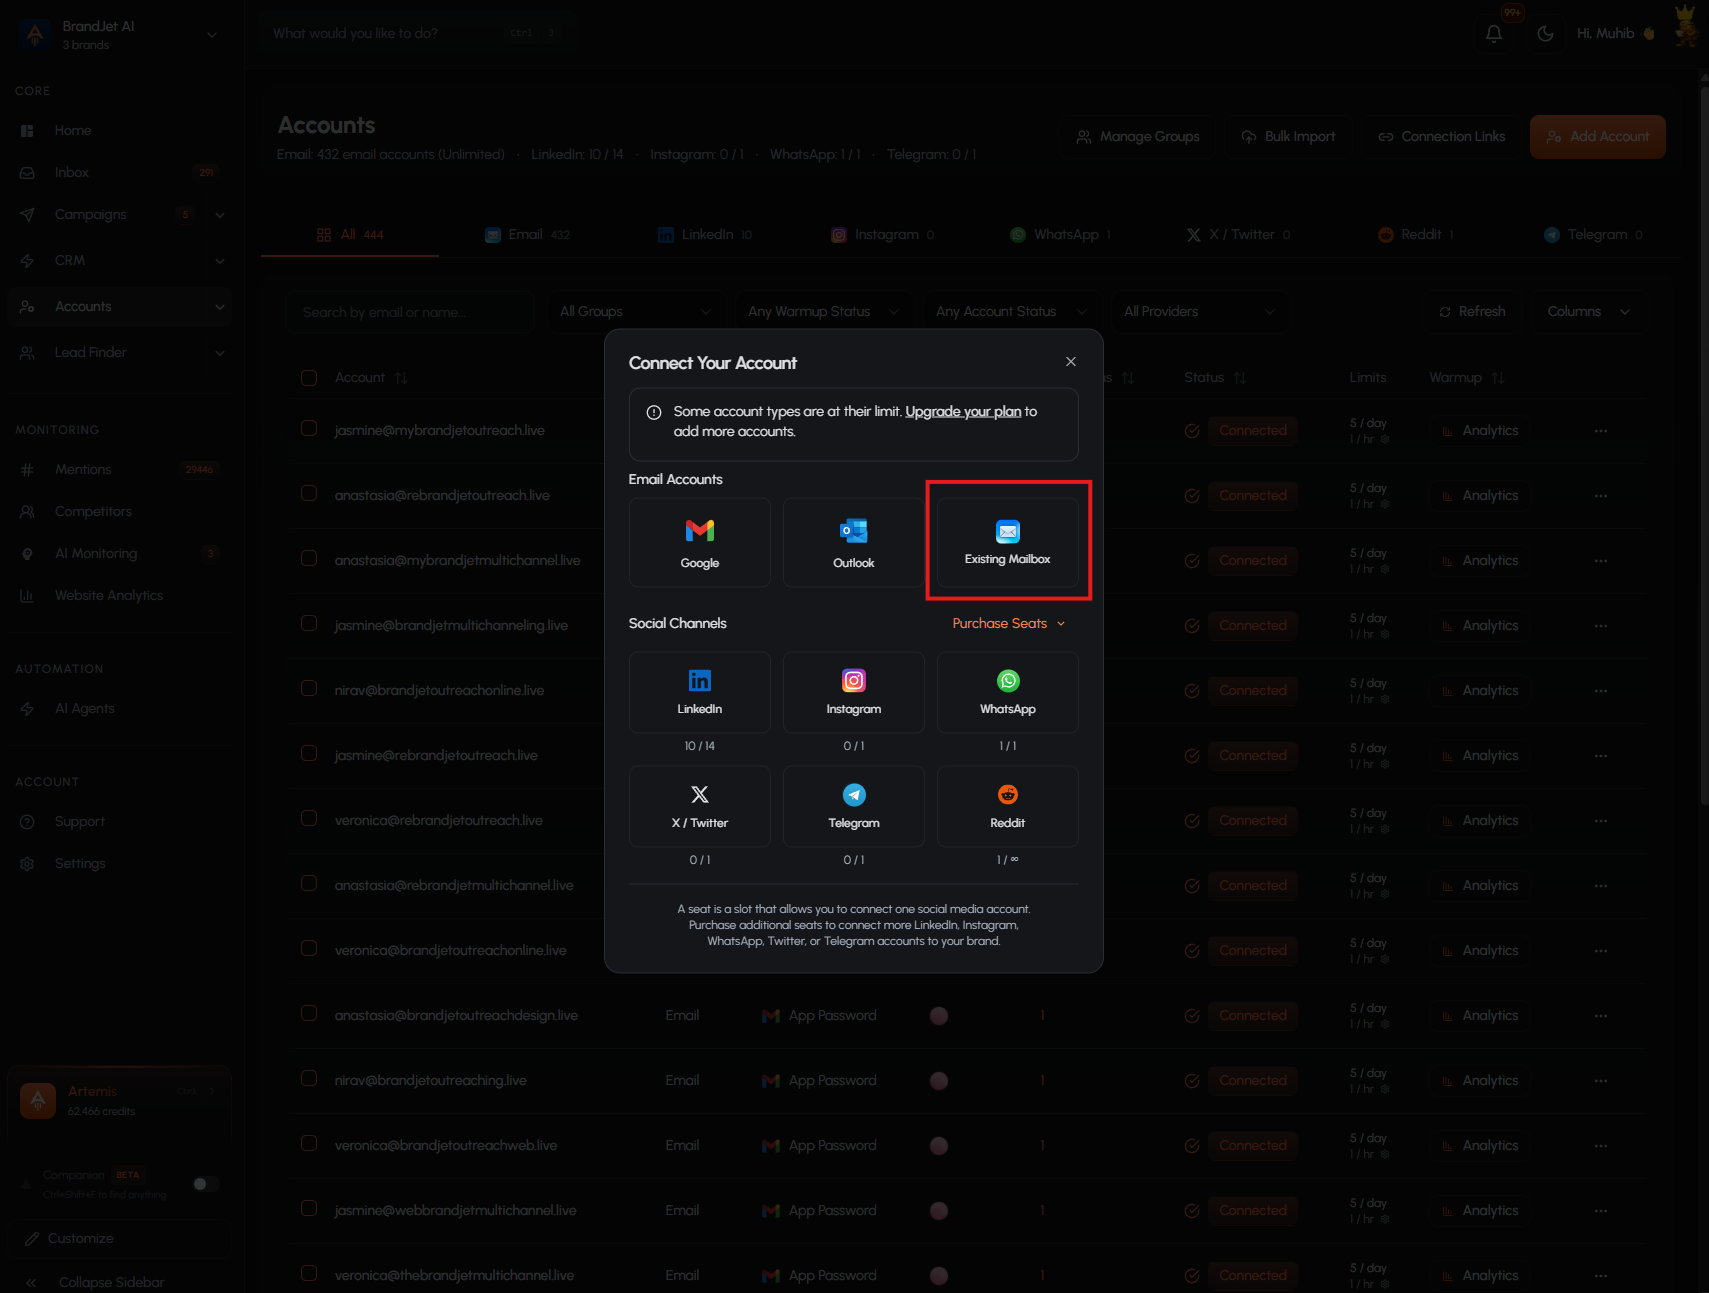Image resolution: width=1709 pixels, height=1293 pixels.
Task: Click the Refresh button
Action: coord(1473,312)
